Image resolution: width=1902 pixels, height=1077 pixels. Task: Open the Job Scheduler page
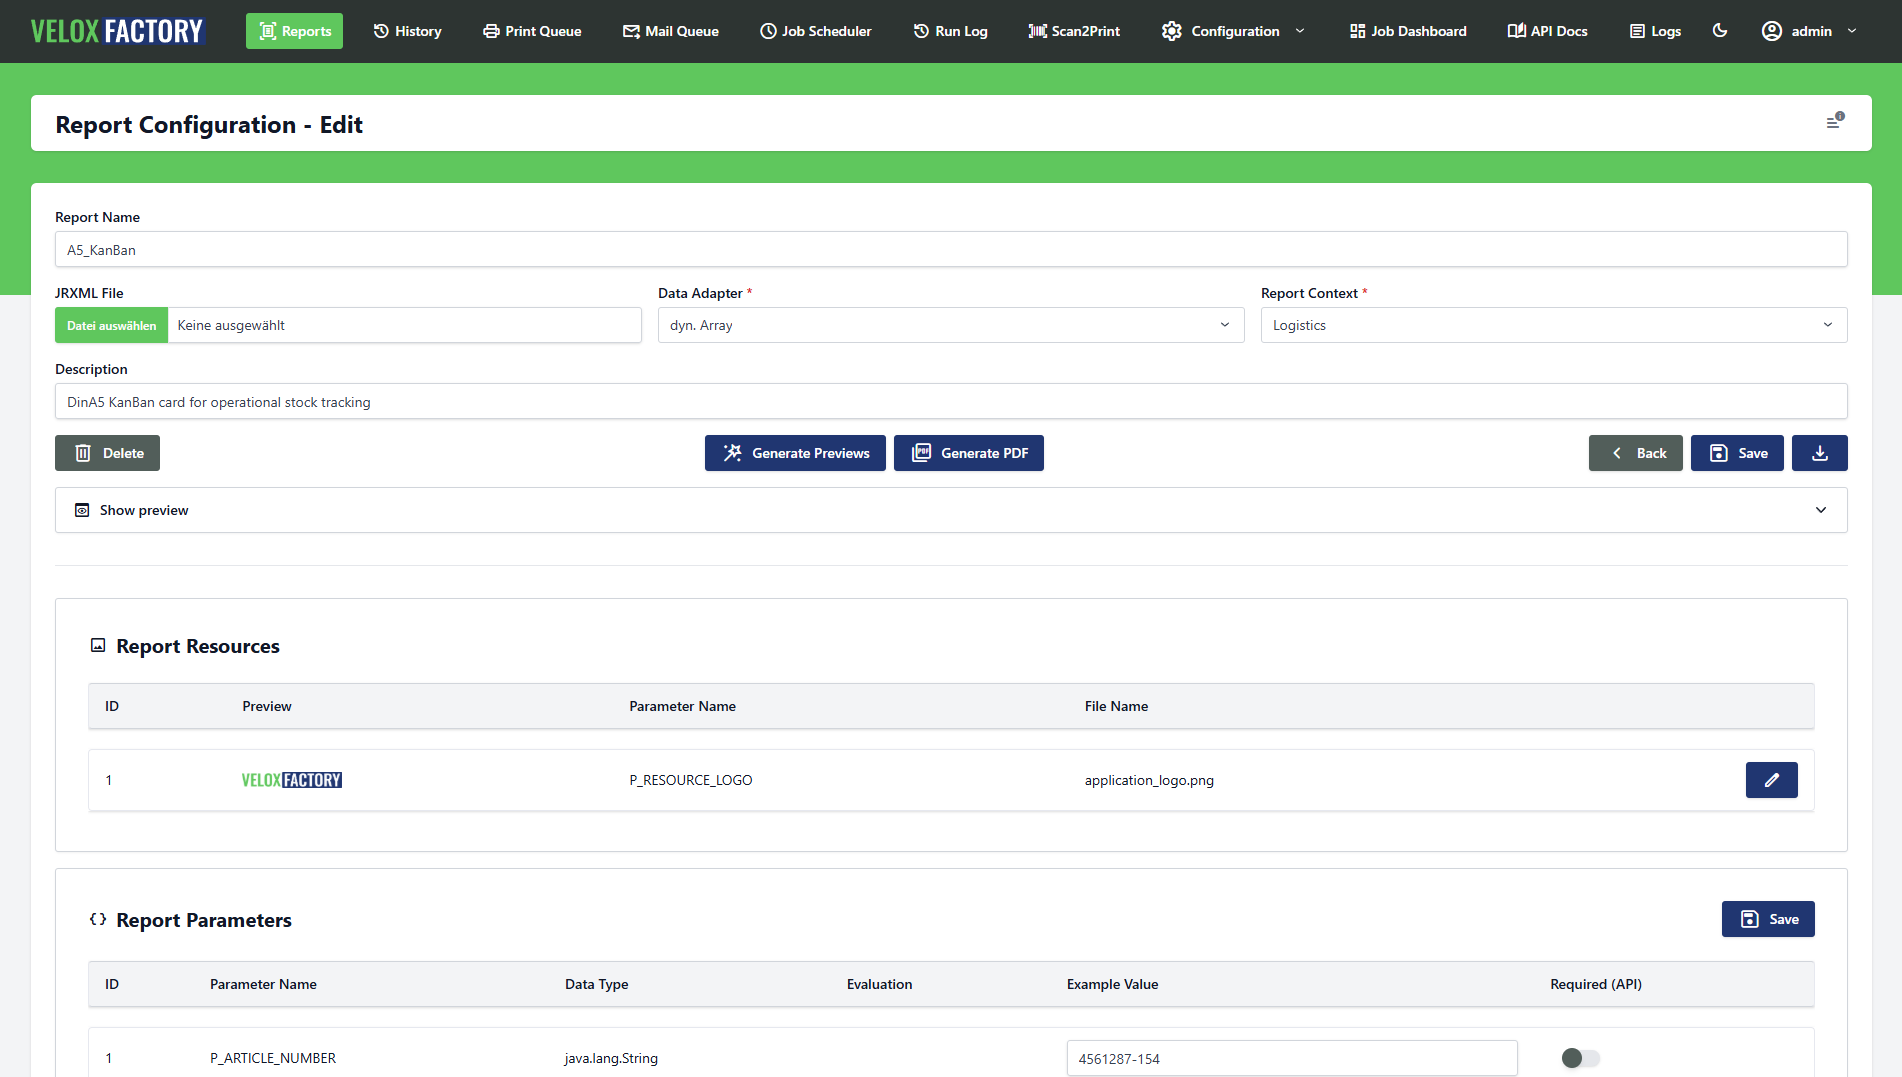pos(815,31)
